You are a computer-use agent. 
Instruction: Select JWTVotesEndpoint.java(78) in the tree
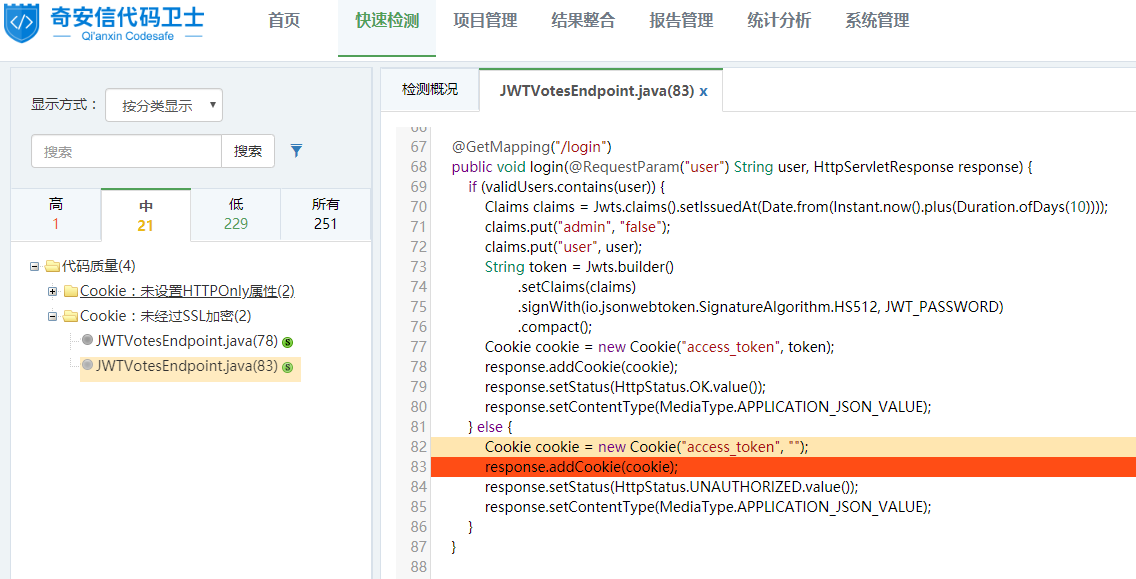pyautogui.click(x=186, y=341)
